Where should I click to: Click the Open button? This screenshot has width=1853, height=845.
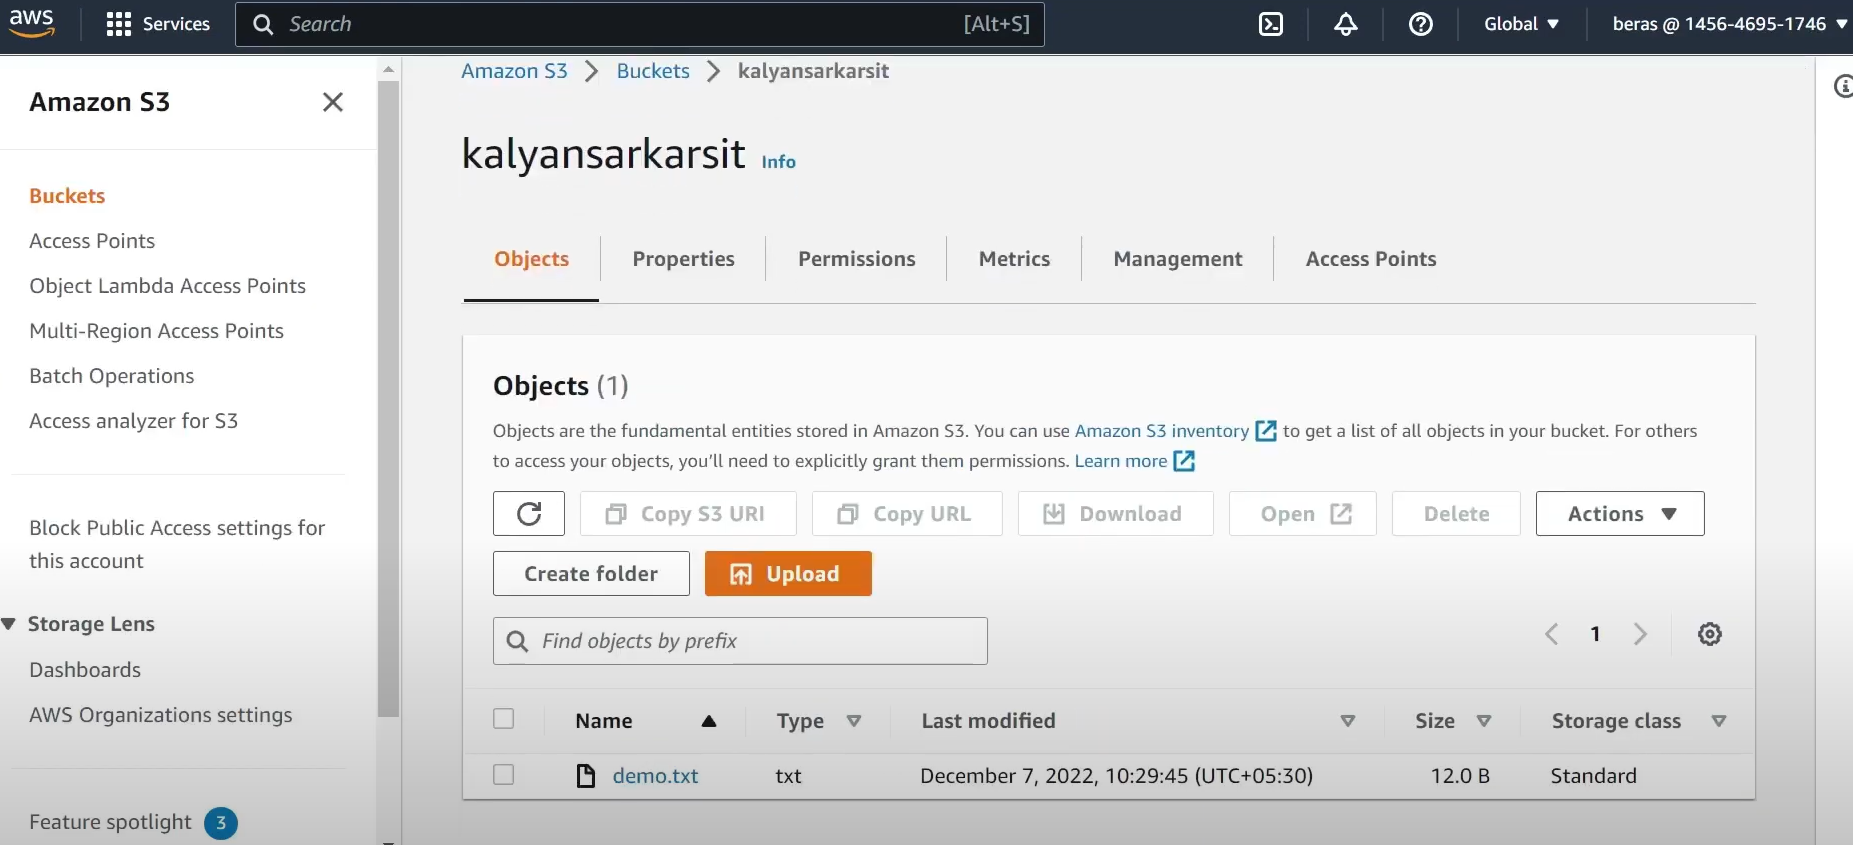tap(1303, 514)
